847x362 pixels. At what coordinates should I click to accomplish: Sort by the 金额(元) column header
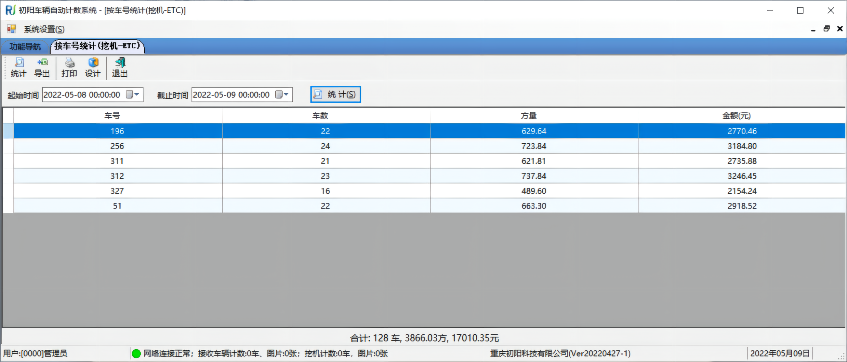click(x=742, y=116)
